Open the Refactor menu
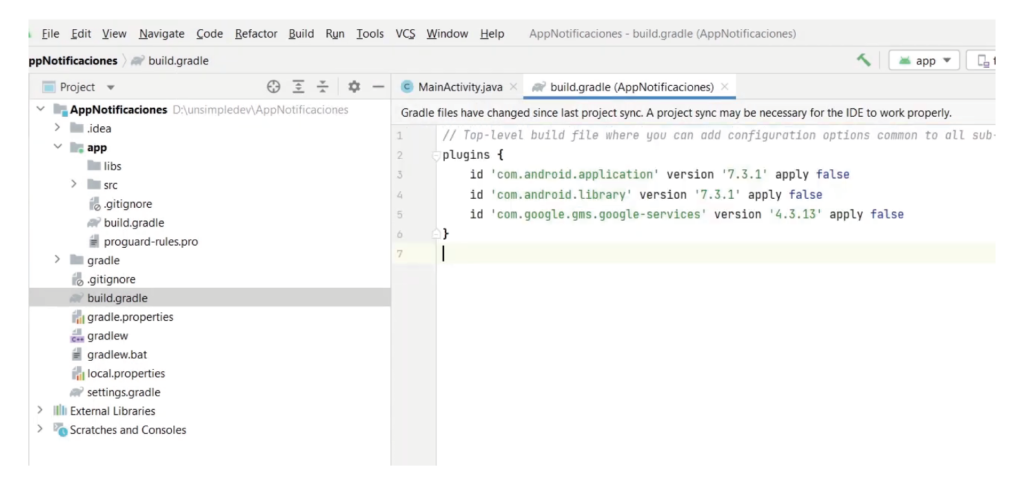Screen dimensions: 1024x479 (x=256, y=34)
